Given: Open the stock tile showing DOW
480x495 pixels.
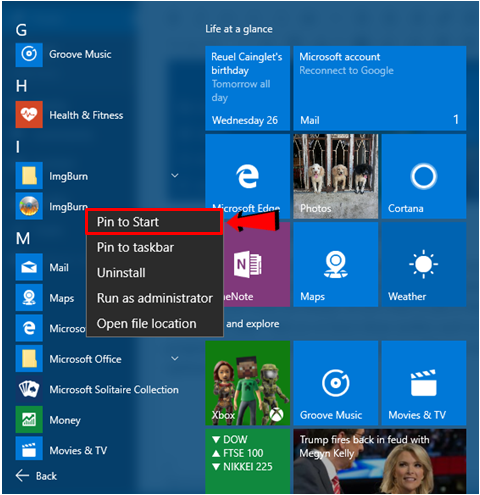Looking at the screenshot, I should (x=248, y=461).
